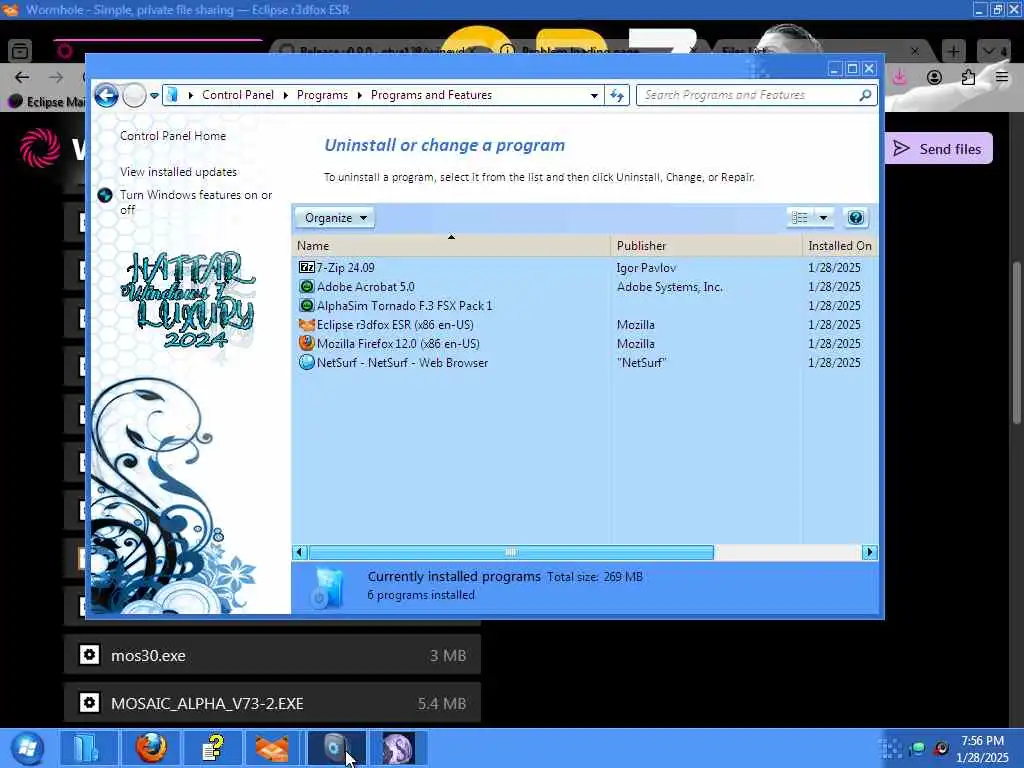Click the Control Panel forward arrow button

click(x=135, y=95)
